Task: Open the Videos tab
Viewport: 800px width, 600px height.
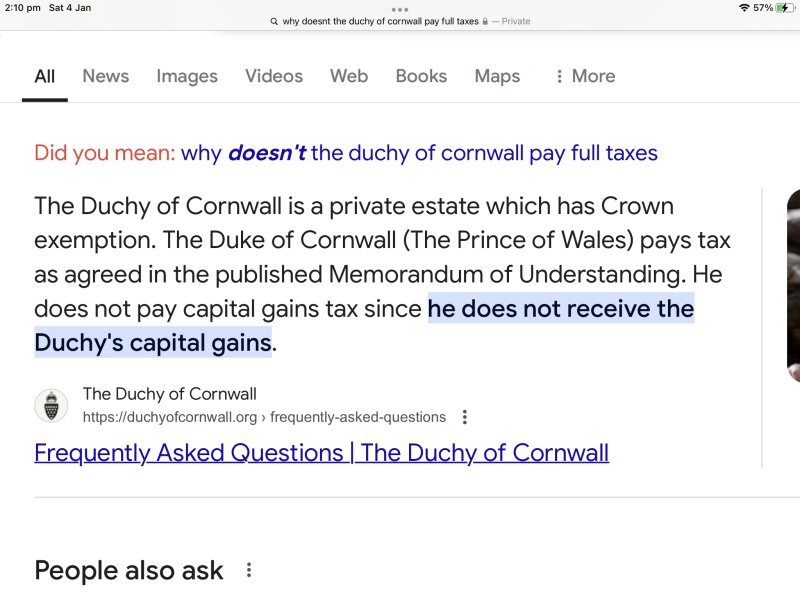Action: click(274, 77)
